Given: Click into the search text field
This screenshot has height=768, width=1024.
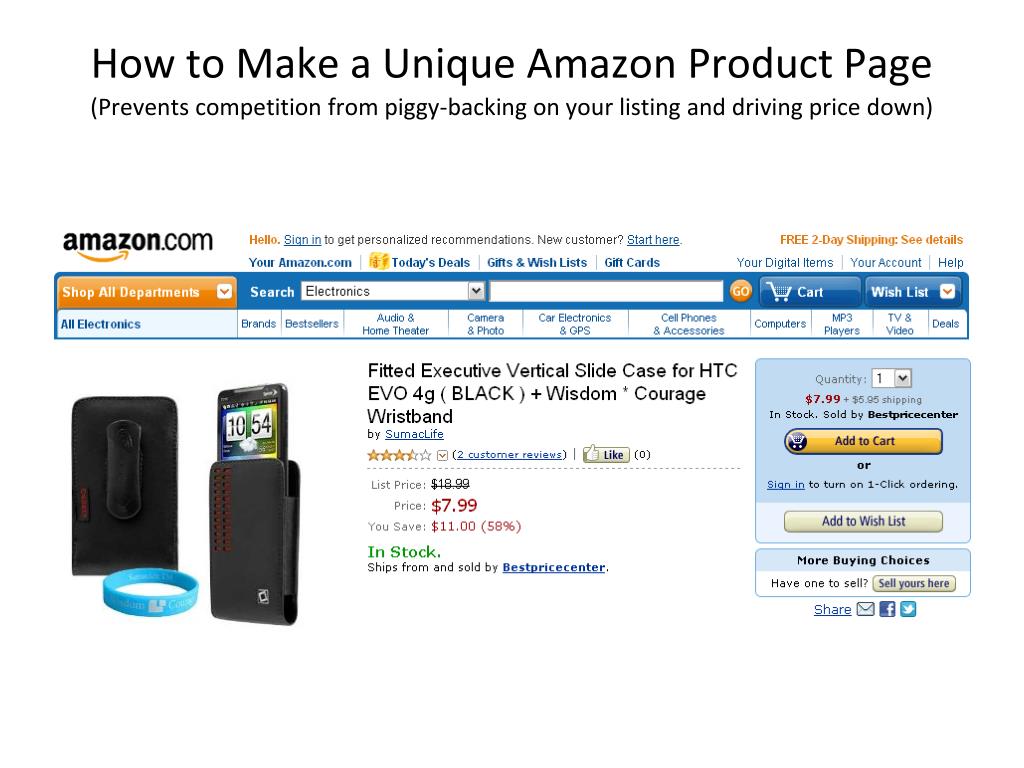Looking at the screenshot, I should (x=606, y=291).
